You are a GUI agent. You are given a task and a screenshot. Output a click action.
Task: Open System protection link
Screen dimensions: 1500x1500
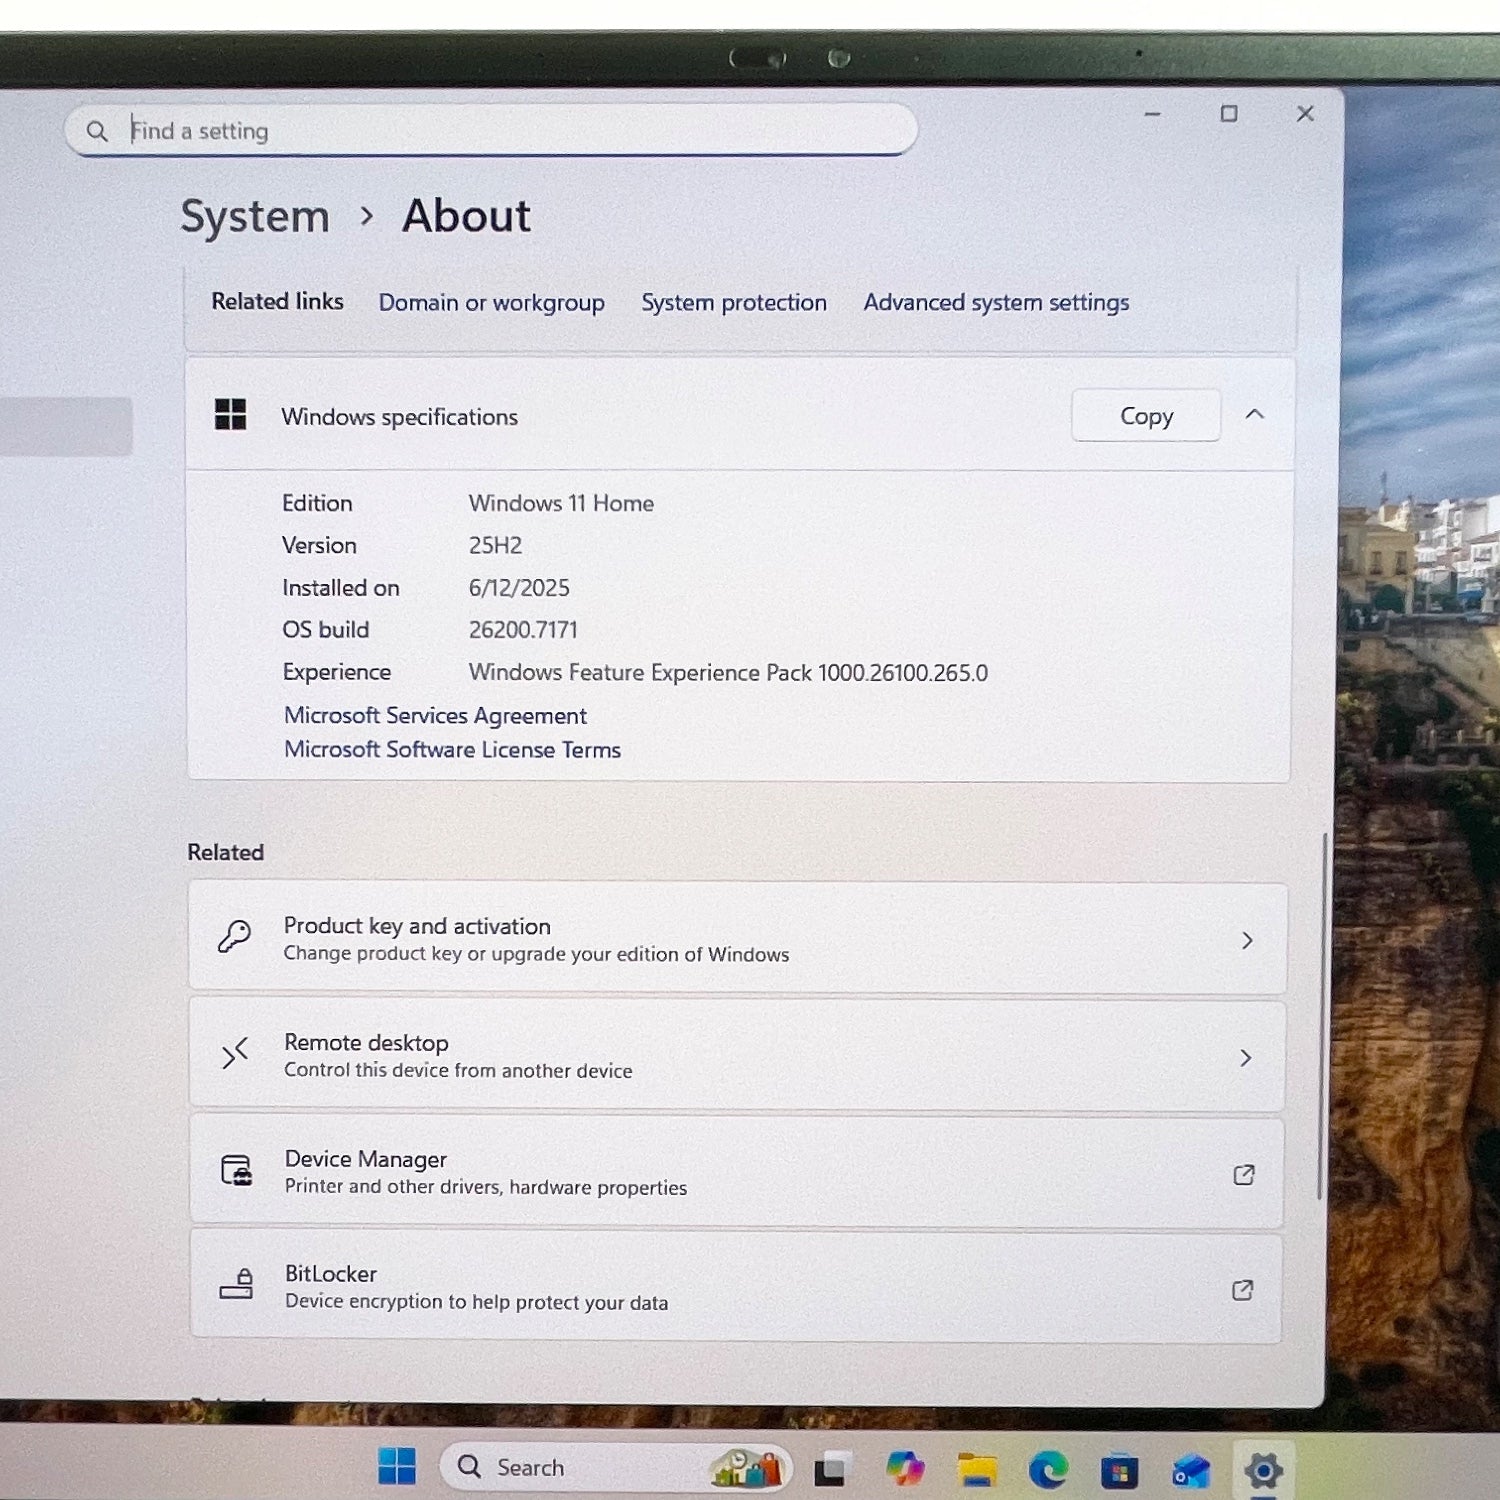(x=733, y=303)
